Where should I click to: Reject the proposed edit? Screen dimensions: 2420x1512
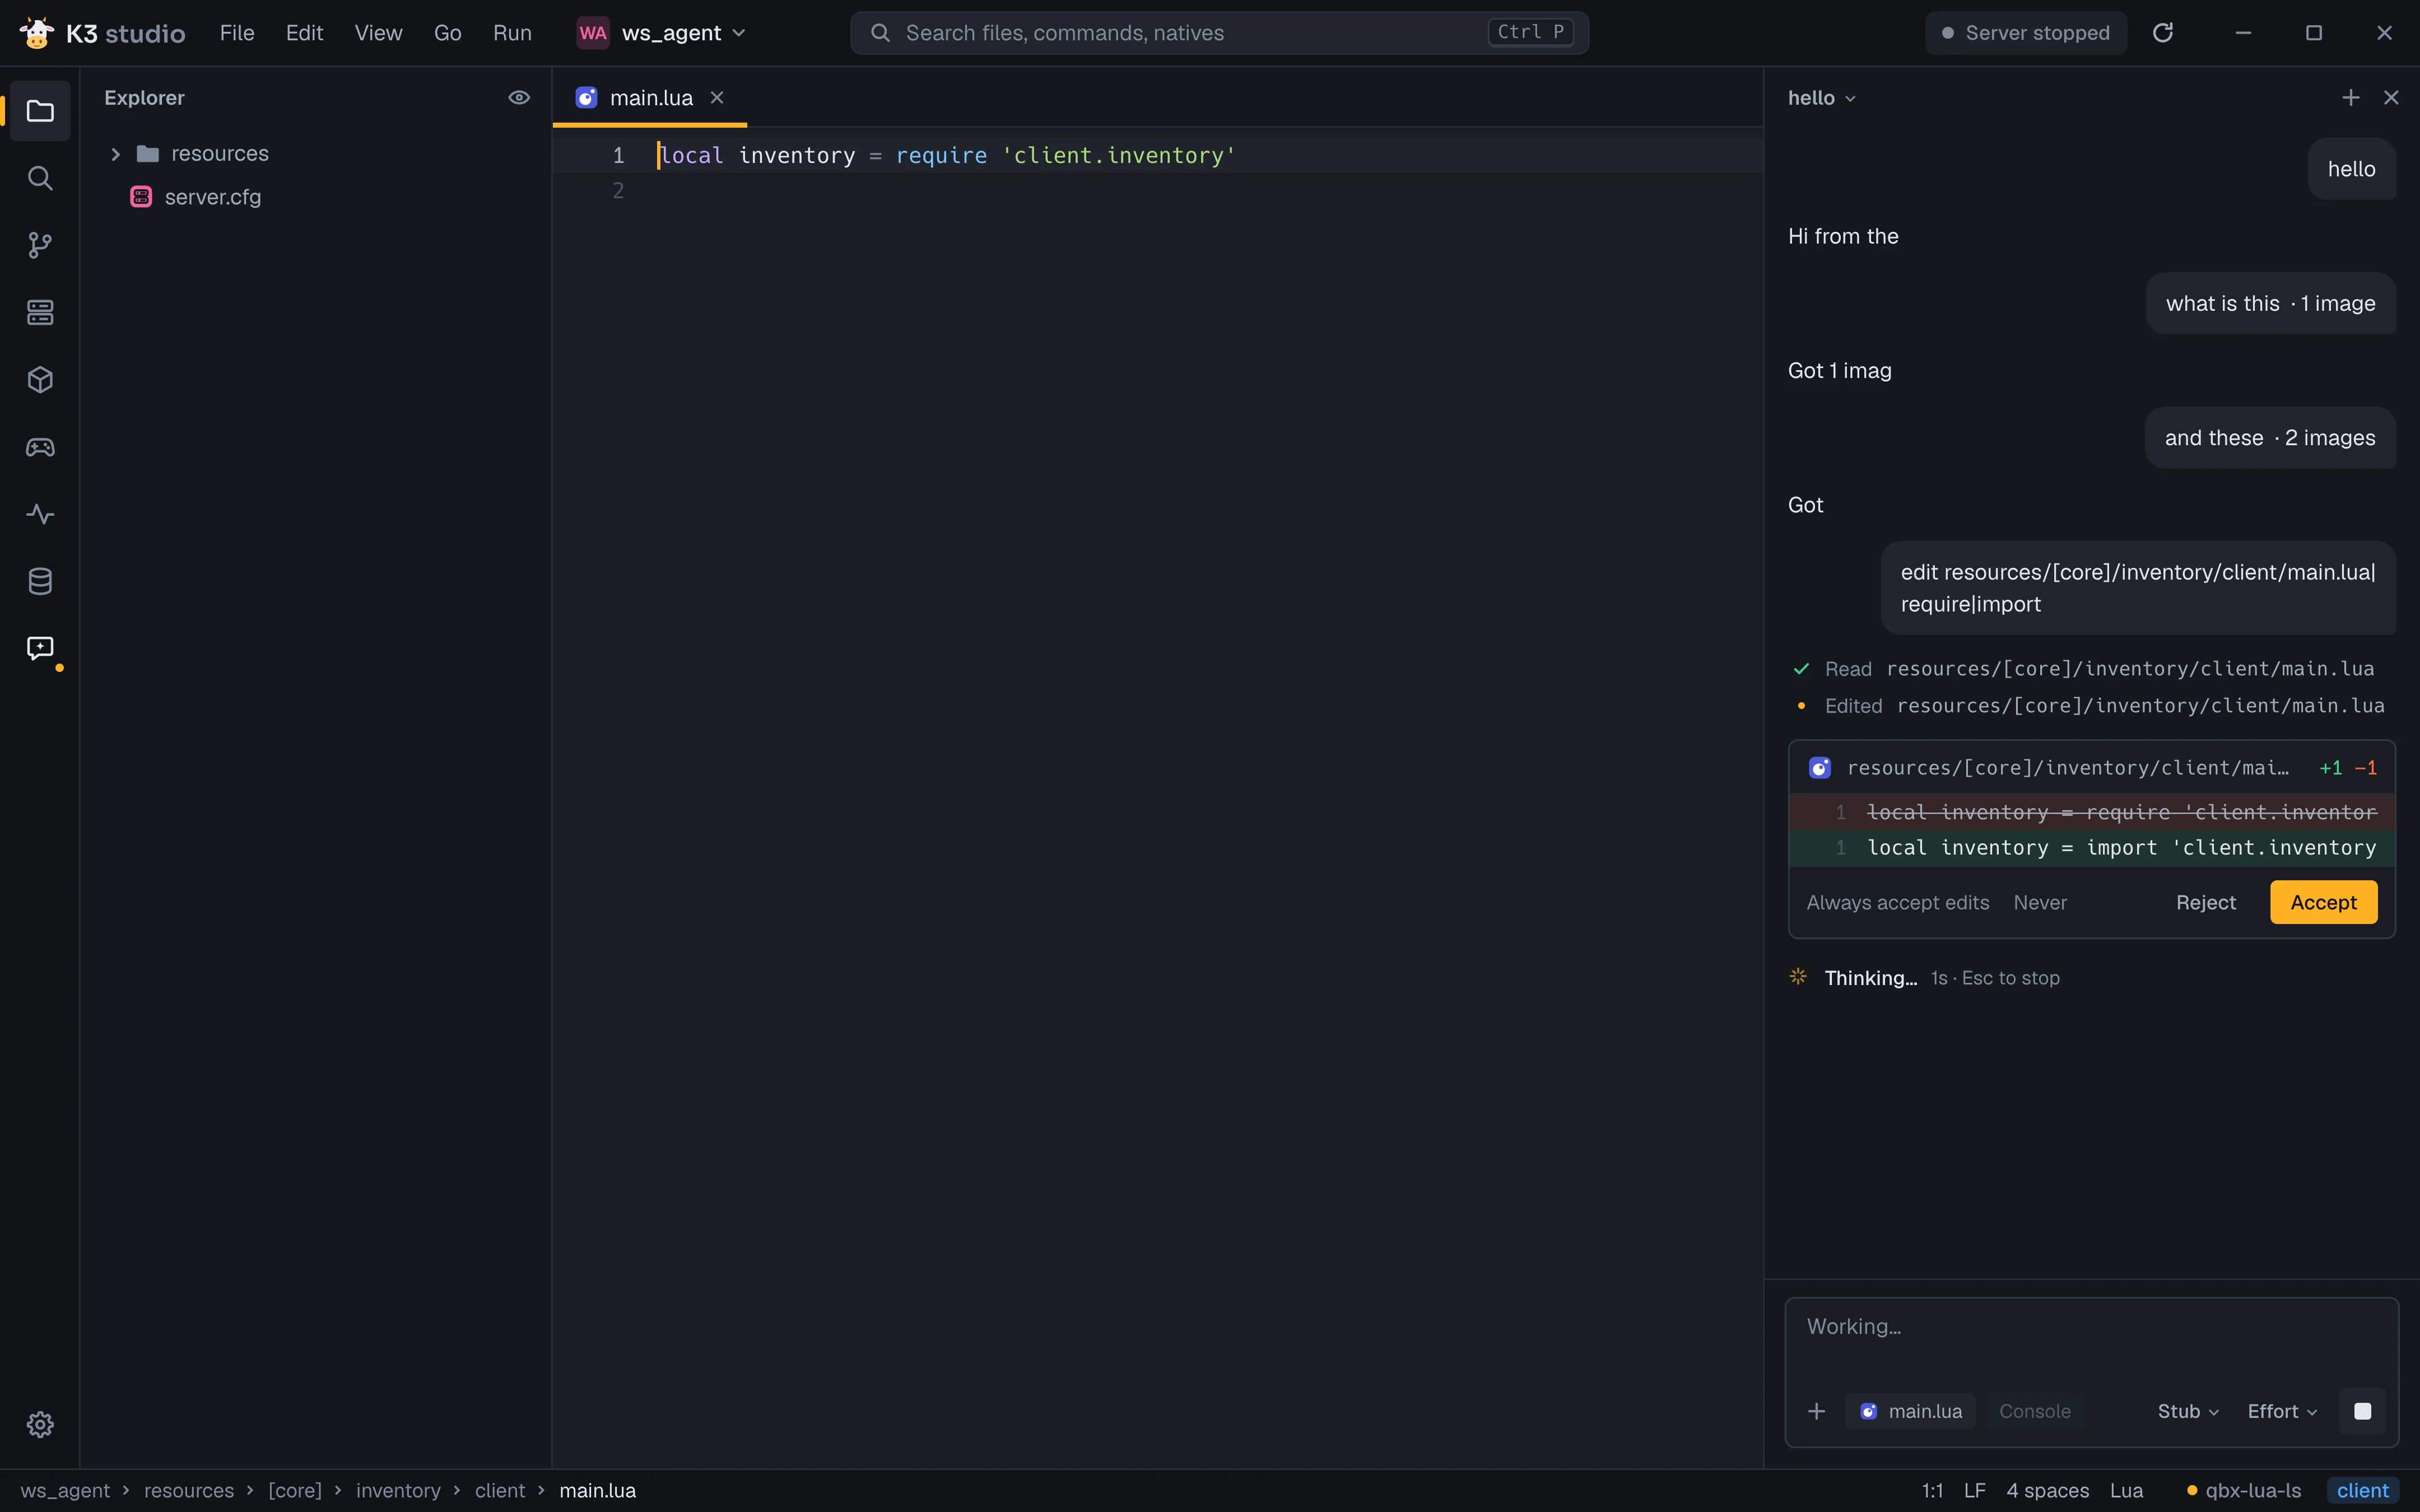click(2205, 902)
